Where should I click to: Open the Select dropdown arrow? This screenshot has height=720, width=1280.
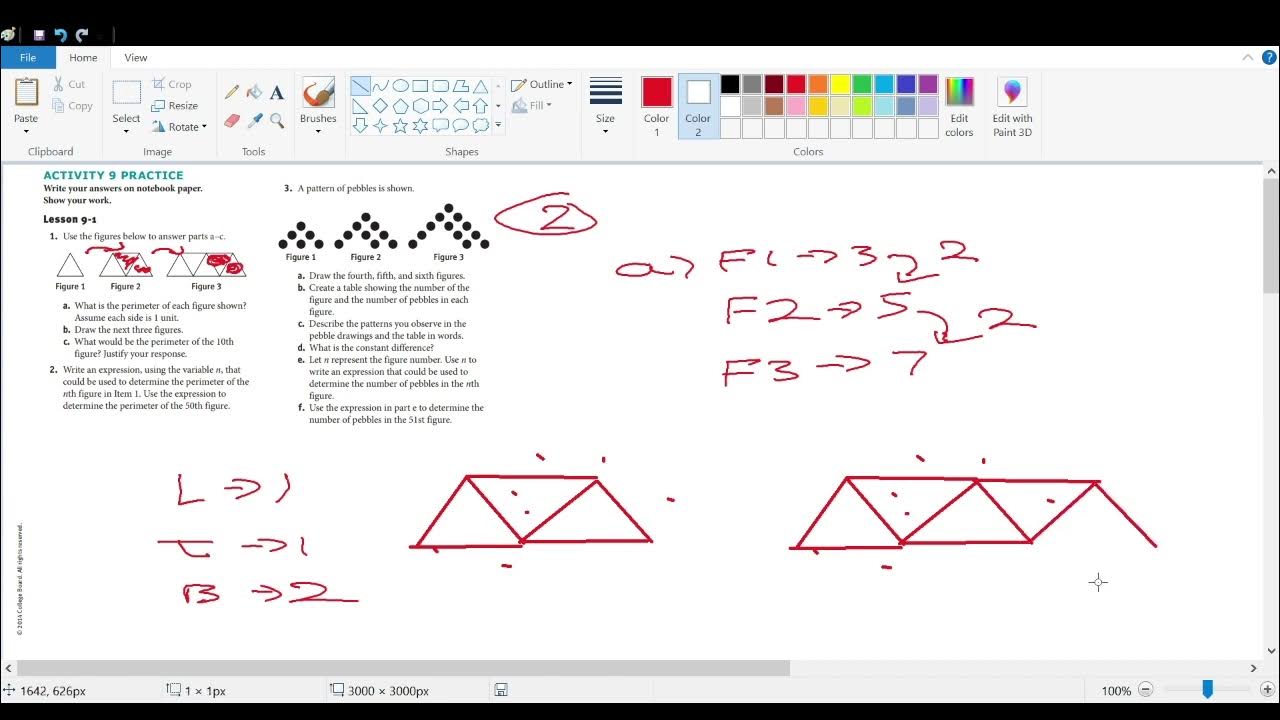(x=126, y=130)
